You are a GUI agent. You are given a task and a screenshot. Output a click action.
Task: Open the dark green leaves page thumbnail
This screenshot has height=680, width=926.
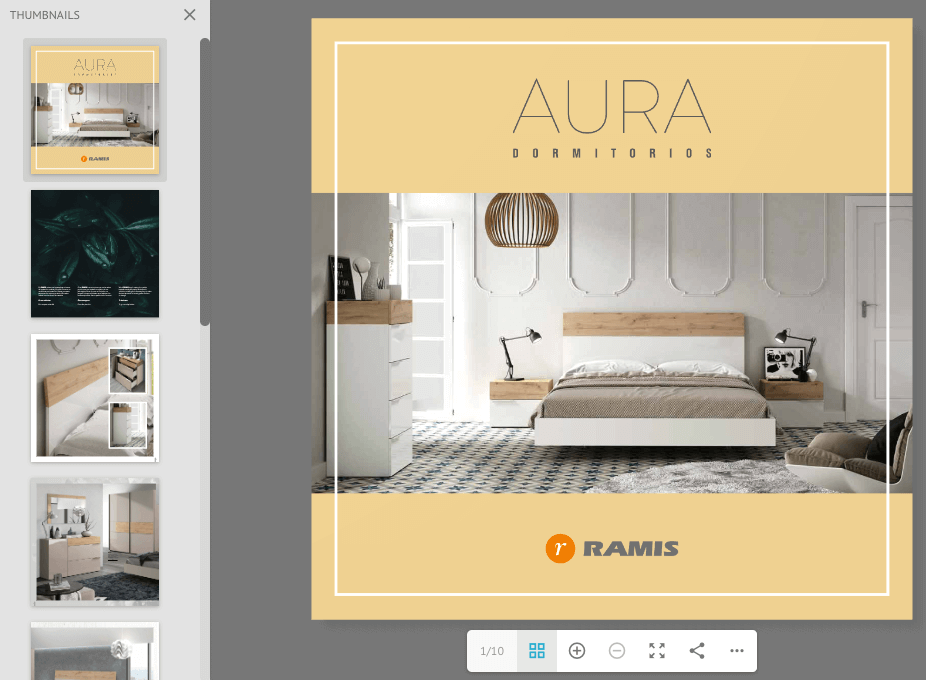(x=95, y=253)
